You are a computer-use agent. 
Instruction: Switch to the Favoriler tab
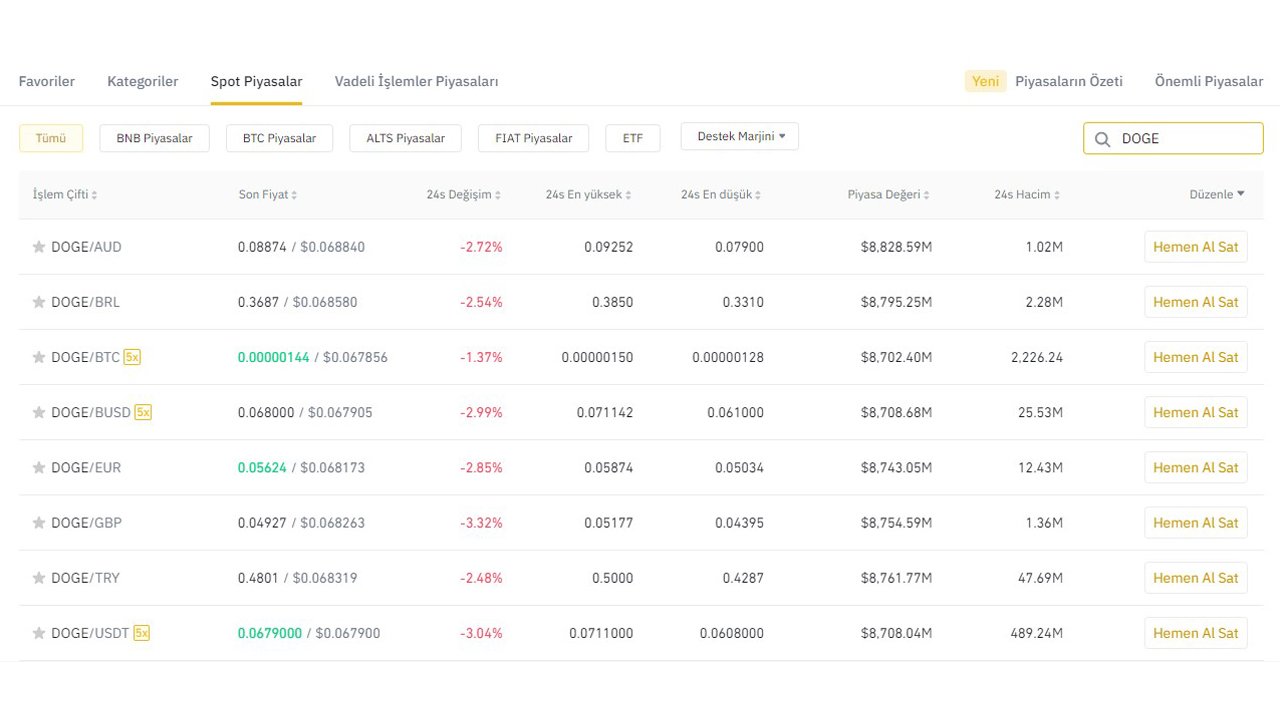coord(47,82)
